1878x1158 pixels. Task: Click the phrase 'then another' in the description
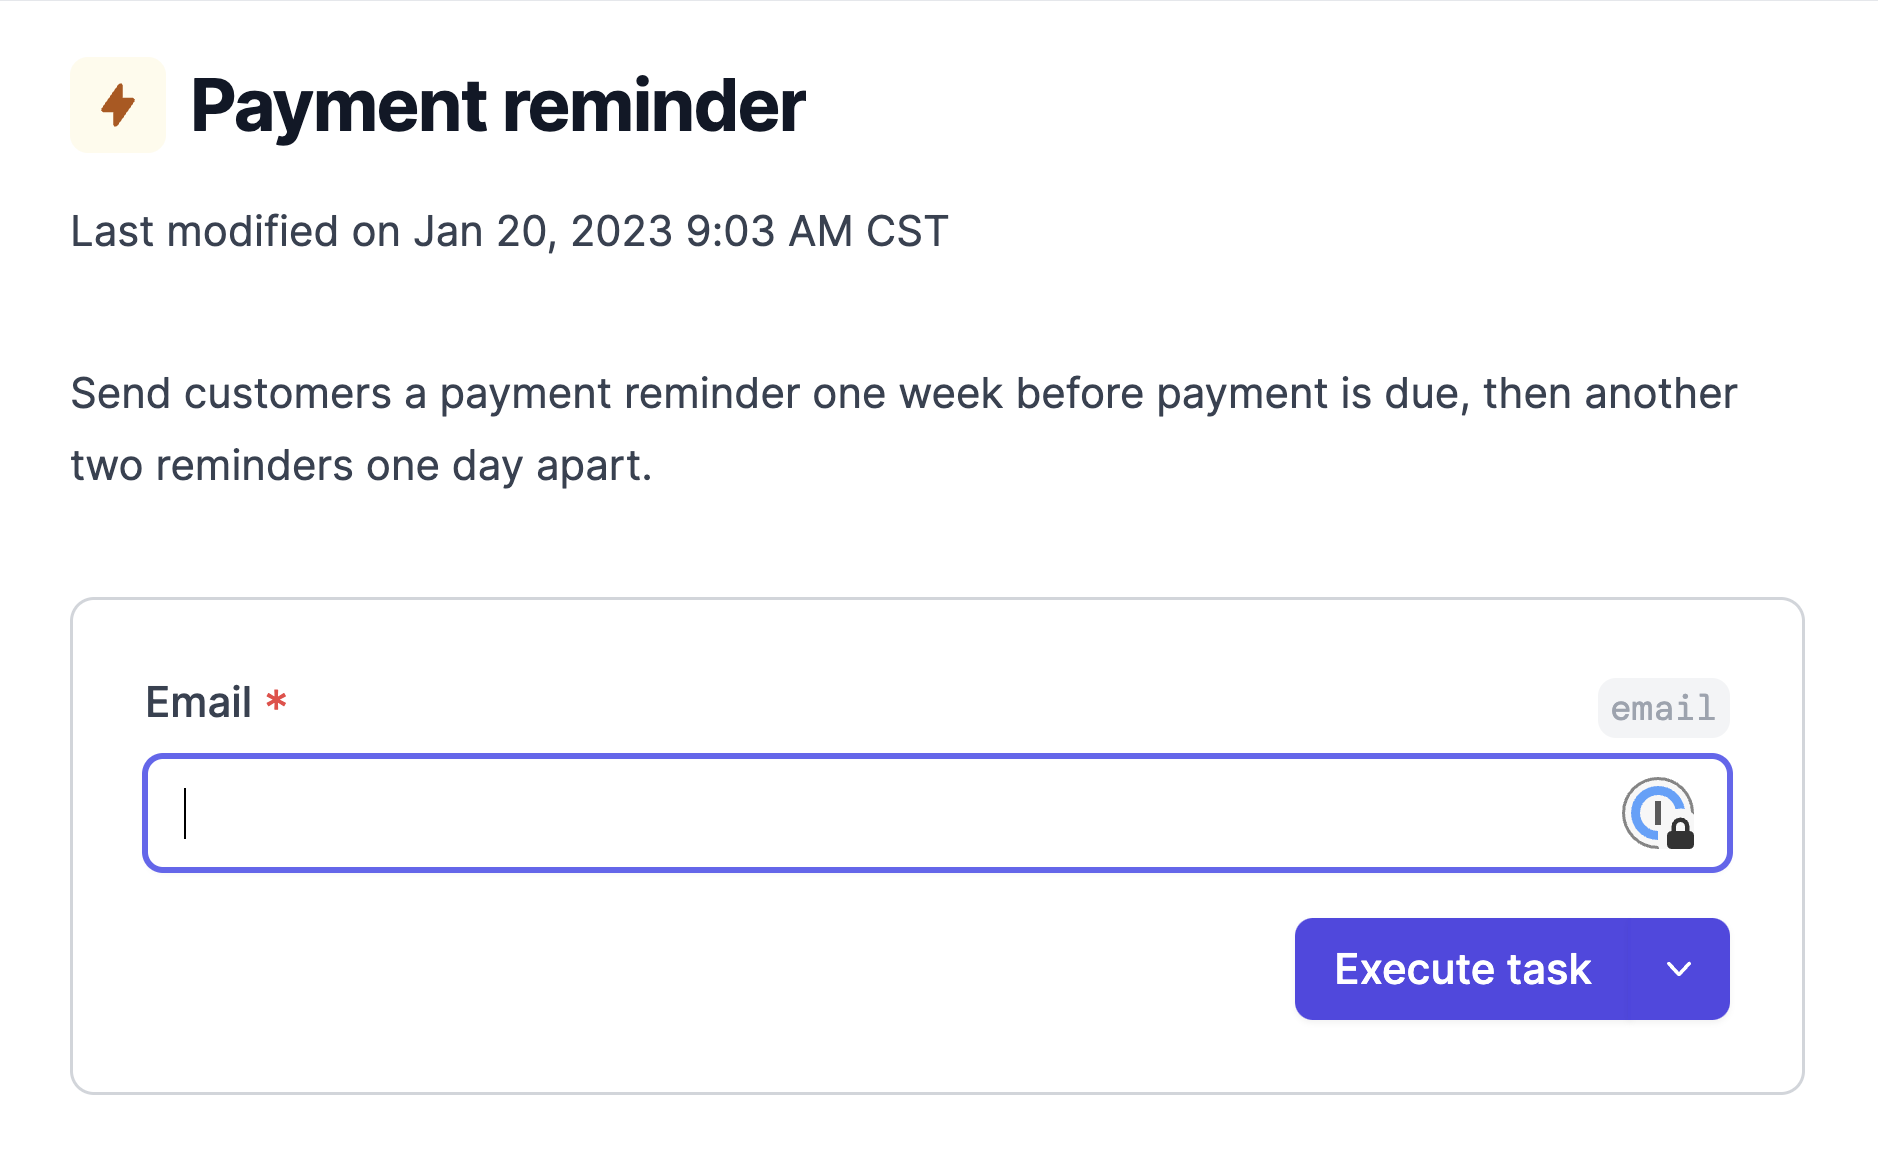pos(1610,394)
